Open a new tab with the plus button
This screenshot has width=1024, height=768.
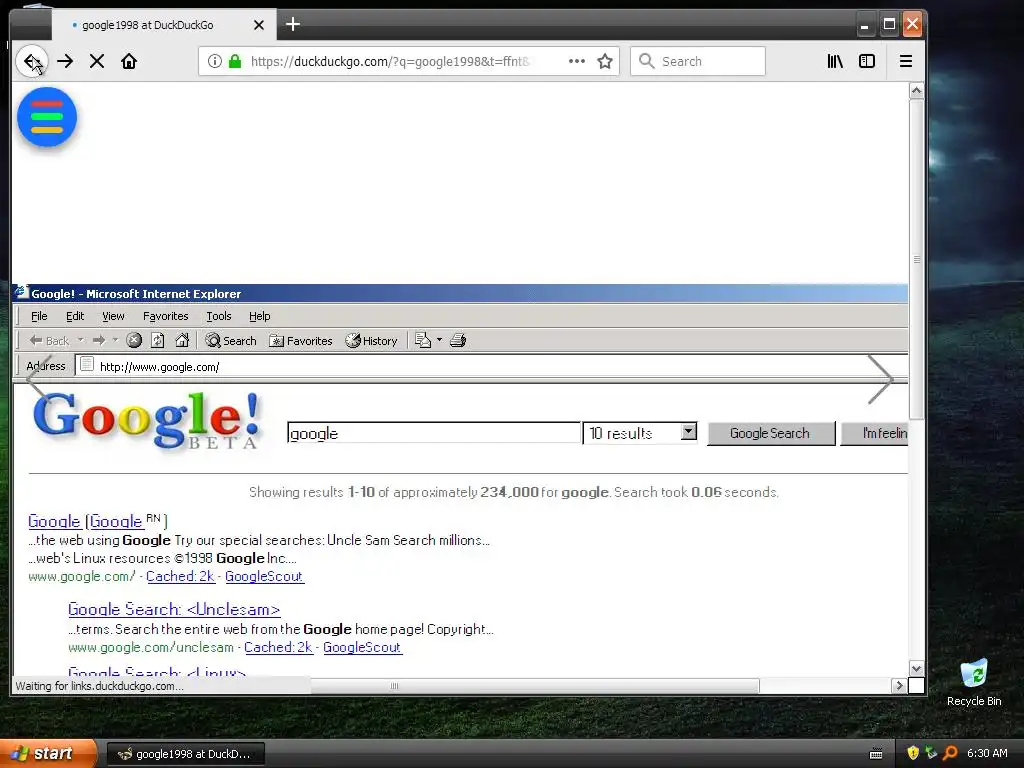click(x=293, y=24)
